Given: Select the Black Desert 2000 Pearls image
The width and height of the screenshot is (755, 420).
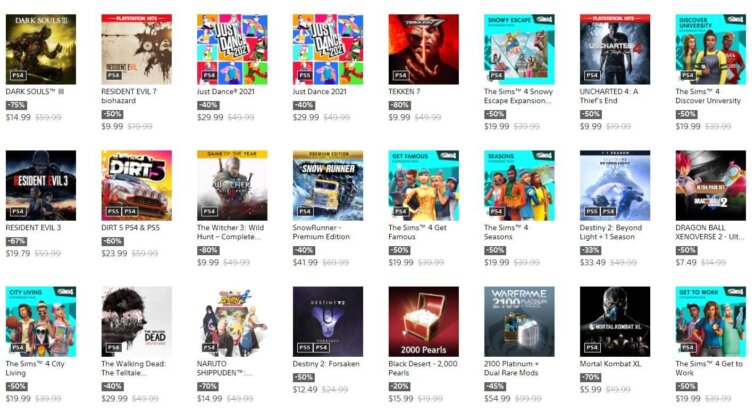Looking at the screenshot, I should coord(423,322).
